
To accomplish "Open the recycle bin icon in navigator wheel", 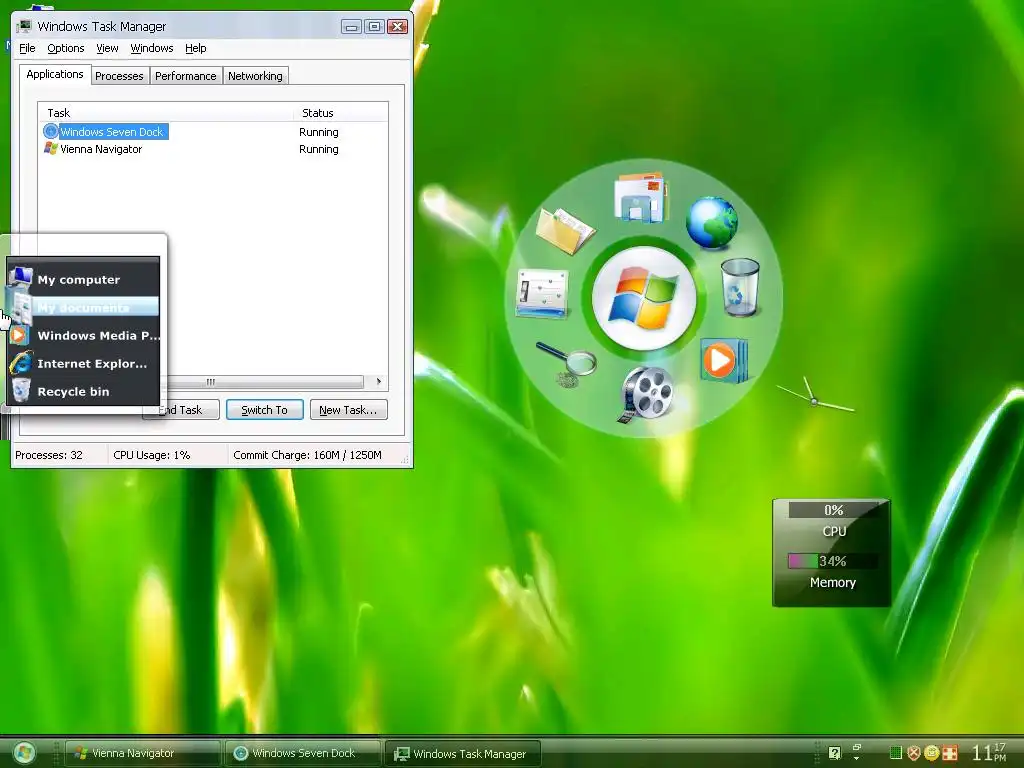I will [741, 287].
